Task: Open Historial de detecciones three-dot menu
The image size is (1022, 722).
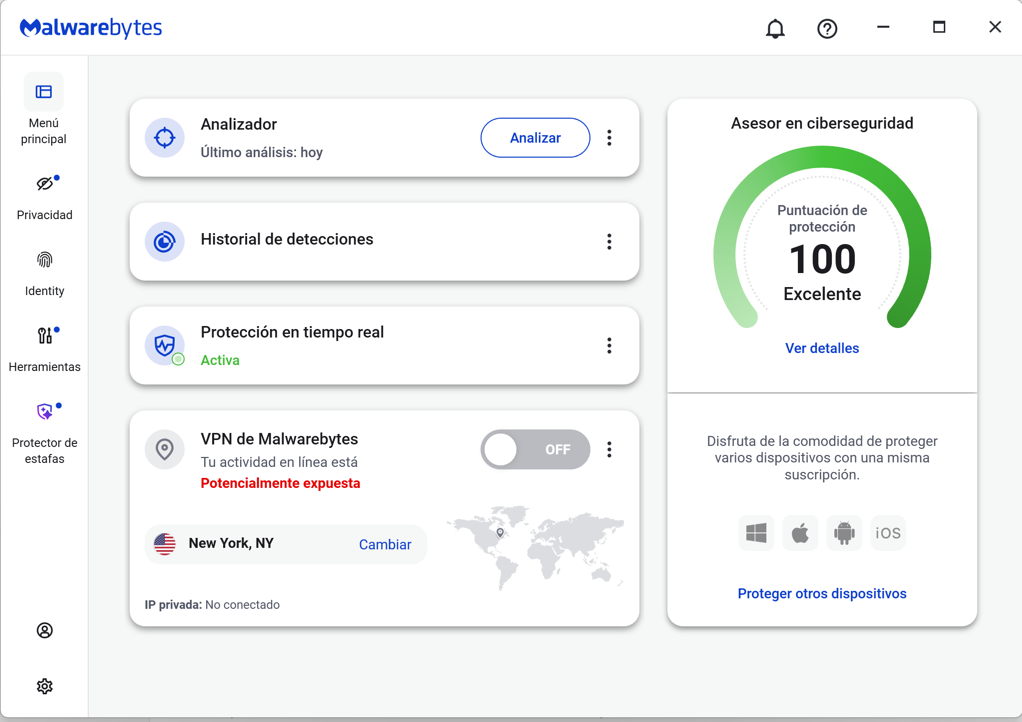Action: pos(609,242)
